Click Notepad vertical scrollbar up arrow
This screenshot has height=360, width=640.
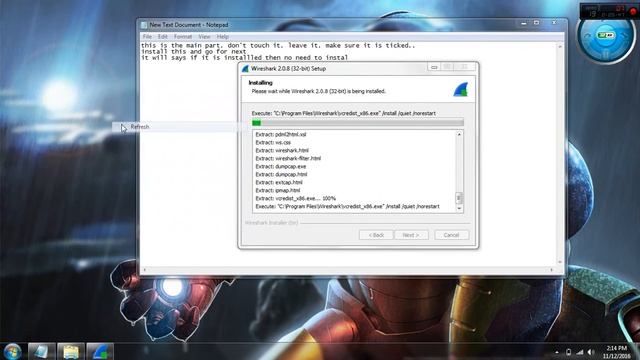(x=560, y=47)
